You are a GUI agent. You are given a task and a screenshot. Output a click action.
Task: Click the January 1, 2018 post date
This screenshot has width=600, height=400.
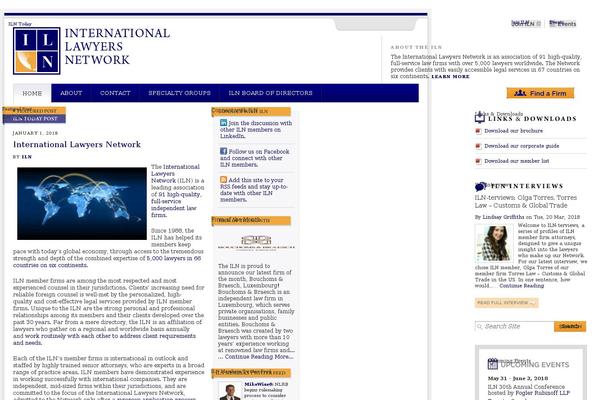pyautogui.click(x=35, y=133)
